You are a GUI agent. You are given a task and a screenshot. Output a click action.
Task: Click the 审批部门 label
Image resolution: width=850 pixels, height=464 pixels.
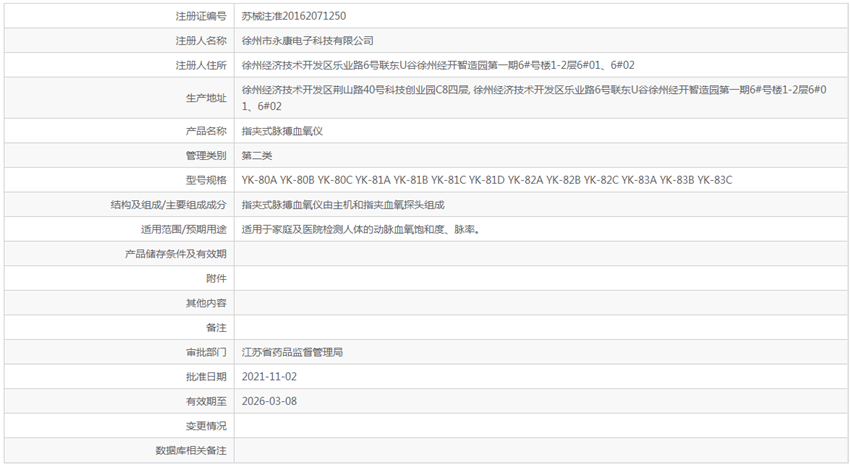[x=206, y=352]
